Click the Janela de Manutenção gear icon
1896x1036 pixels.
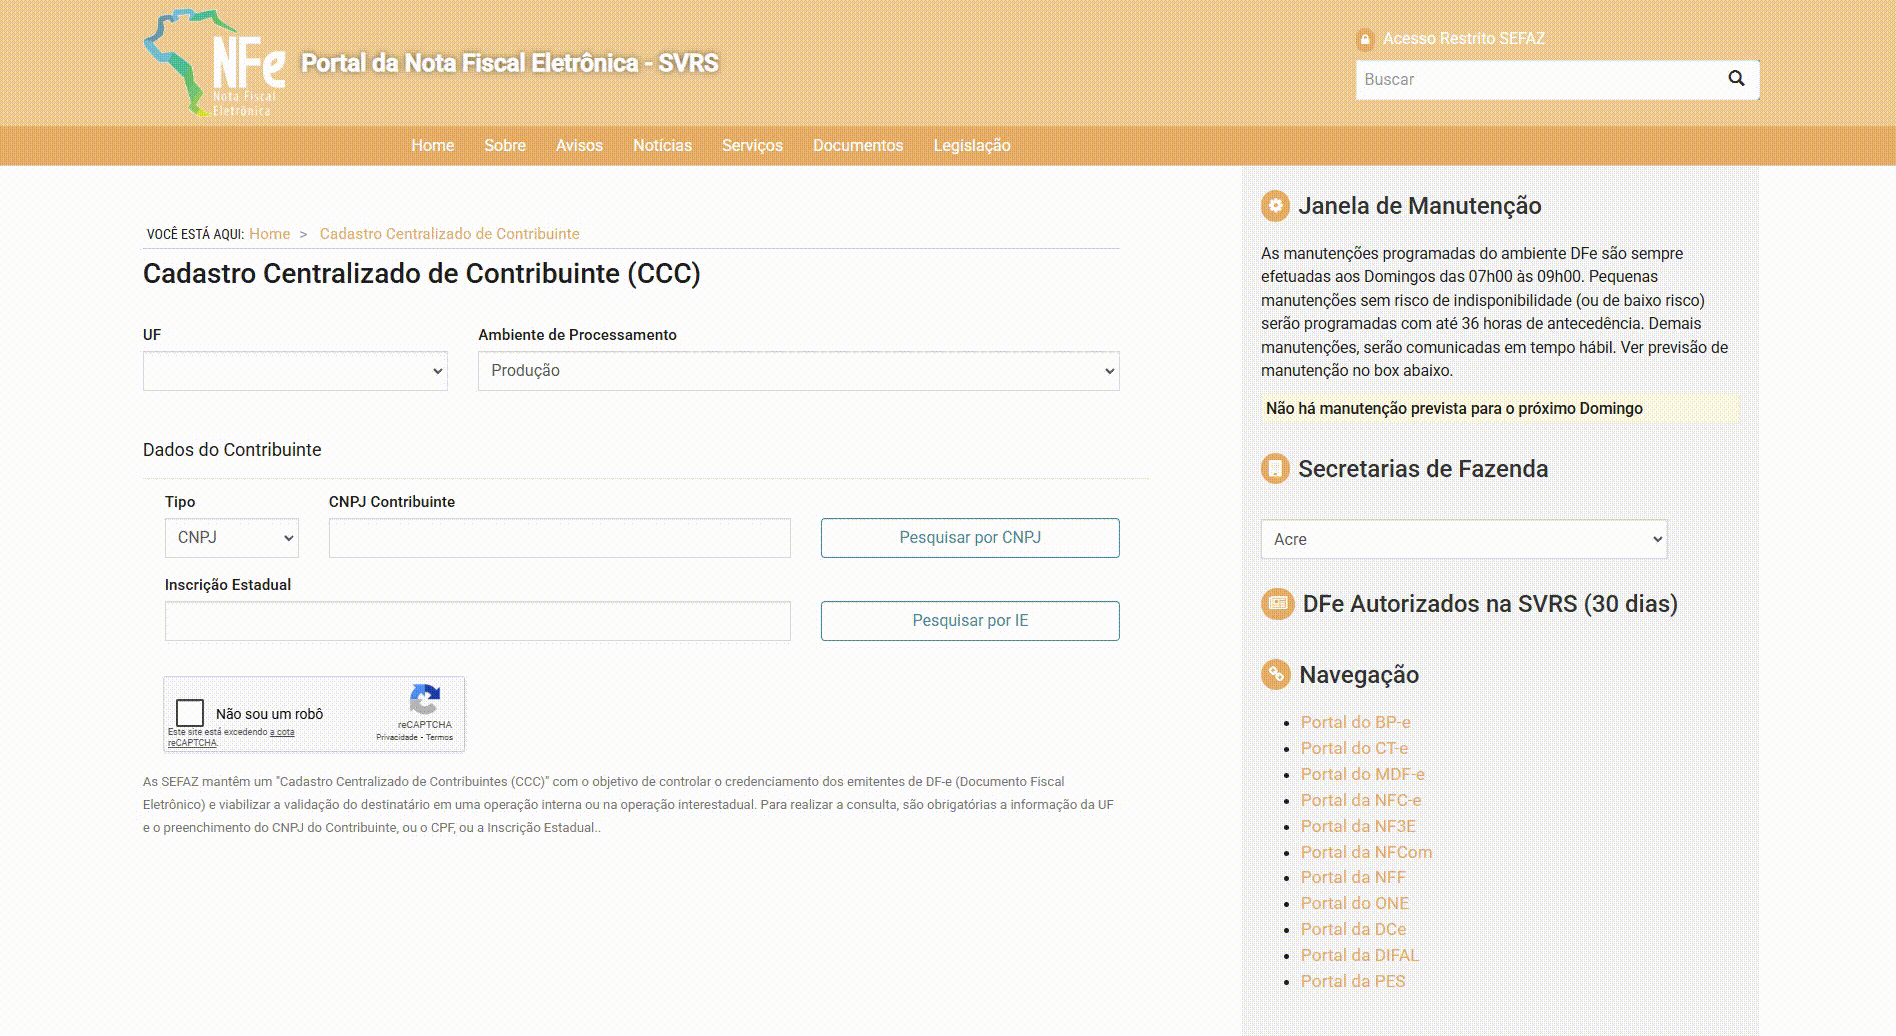click(1275, 206)
